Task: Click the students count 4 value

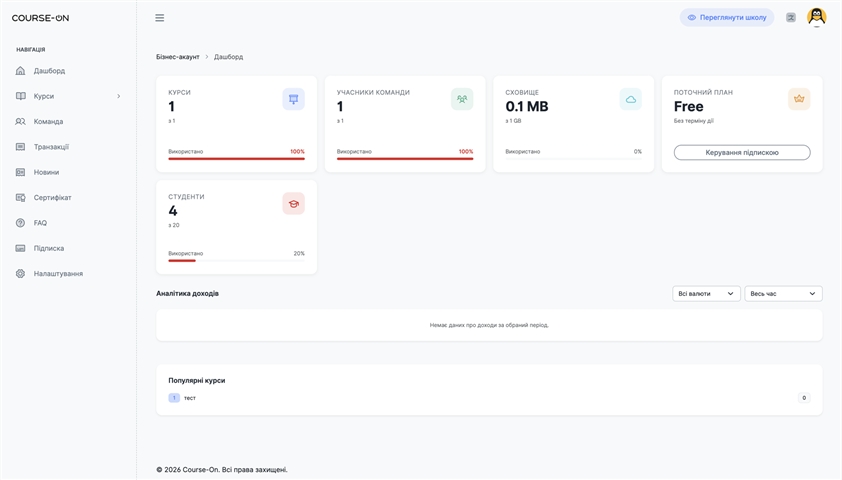Action: coord(173,211)
